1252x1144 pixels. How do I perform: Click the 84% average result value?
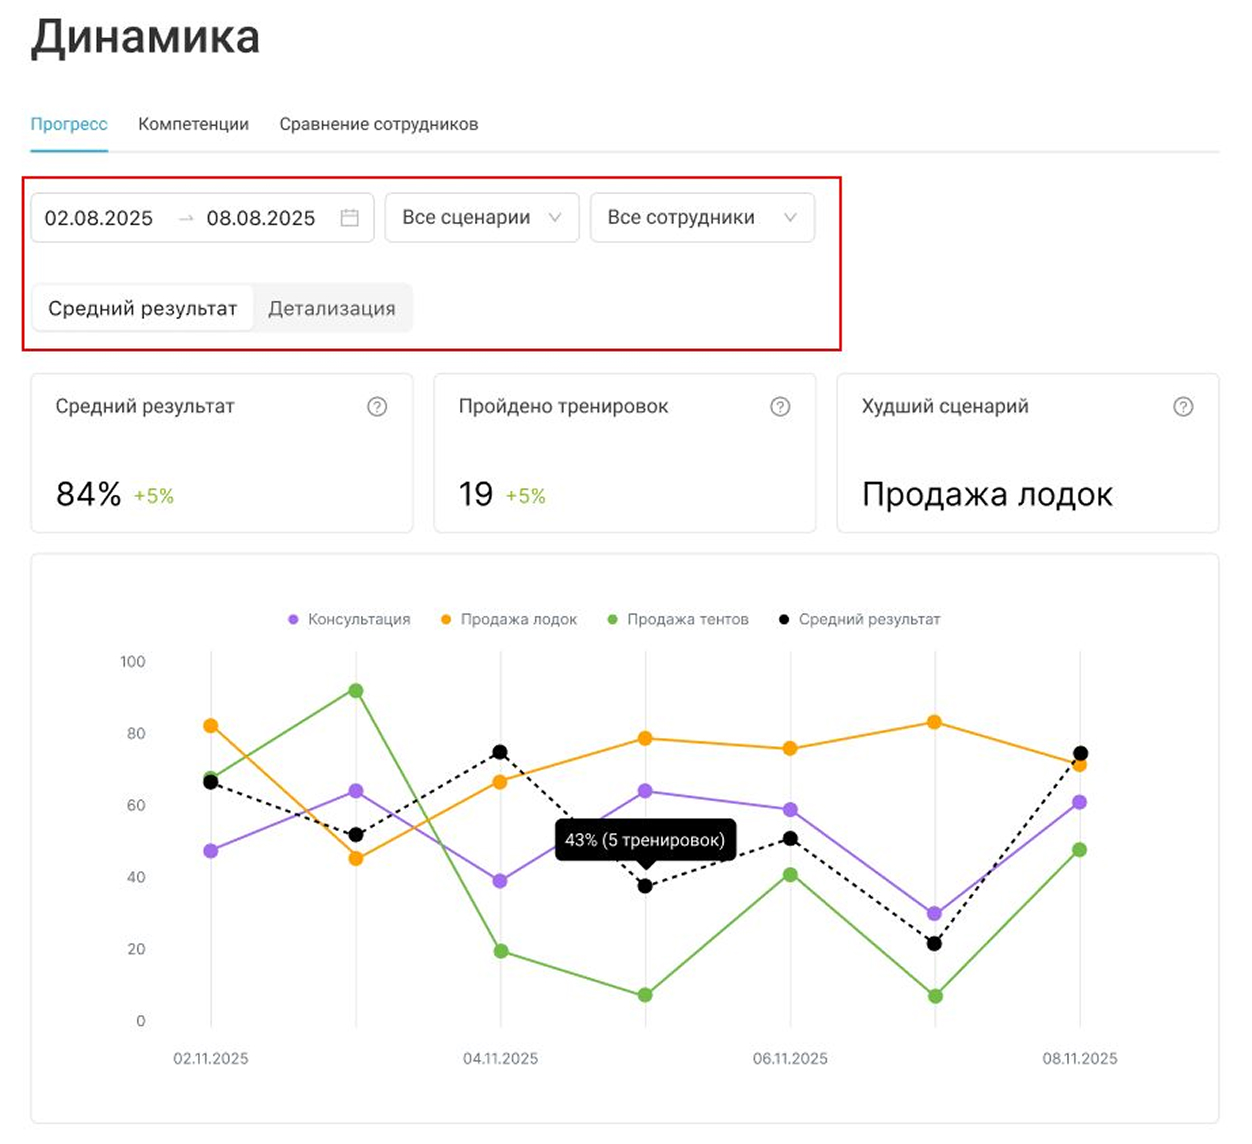tap(89, 494)
